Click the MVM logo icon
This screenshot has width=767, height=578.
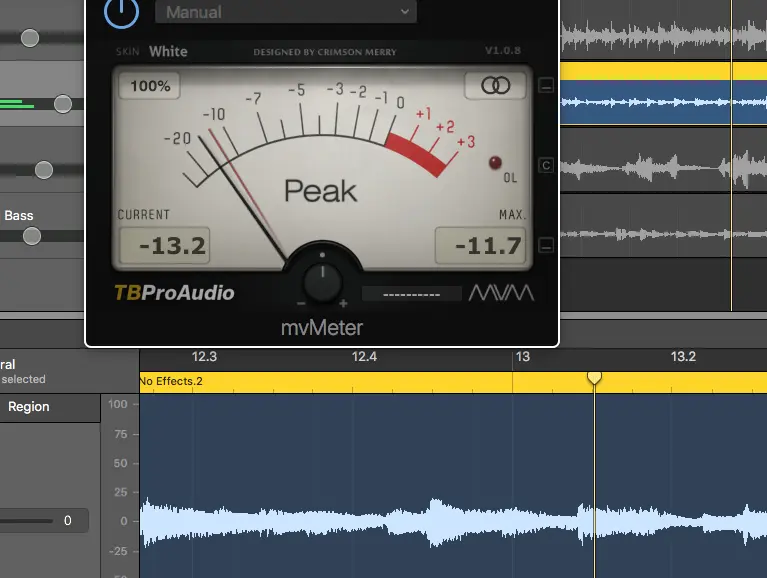click(502, 293)
